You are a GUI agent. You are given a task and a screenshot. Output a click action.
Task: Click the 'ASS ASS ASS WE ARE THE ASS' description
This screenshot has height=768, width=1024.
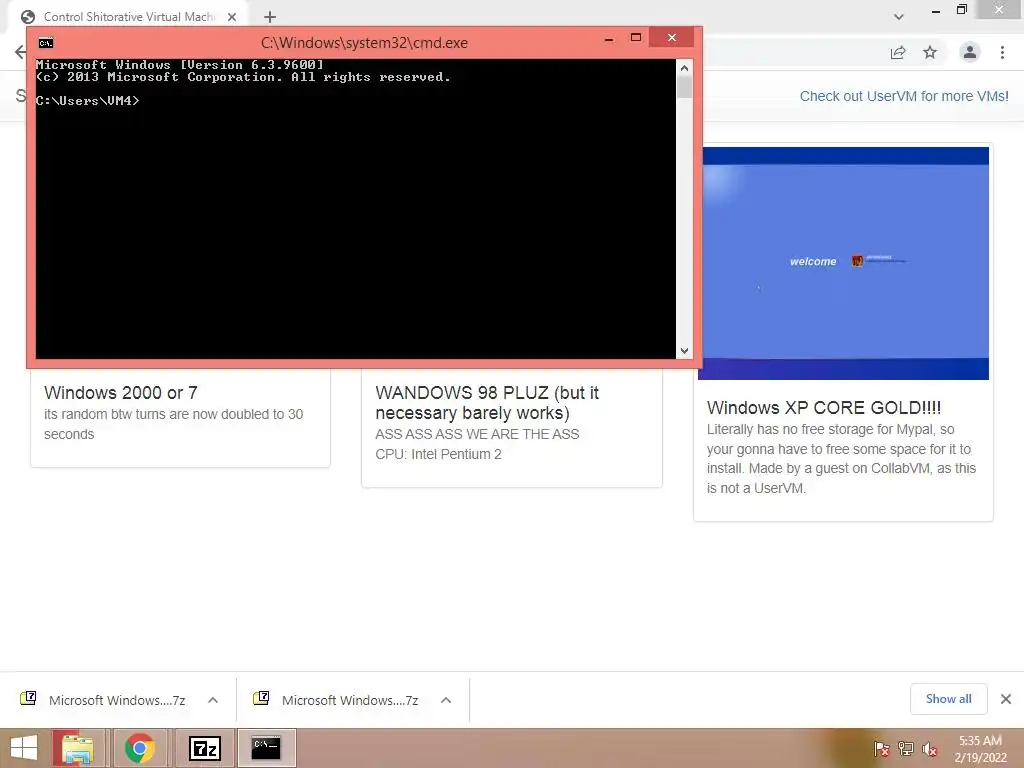[477, 434]
